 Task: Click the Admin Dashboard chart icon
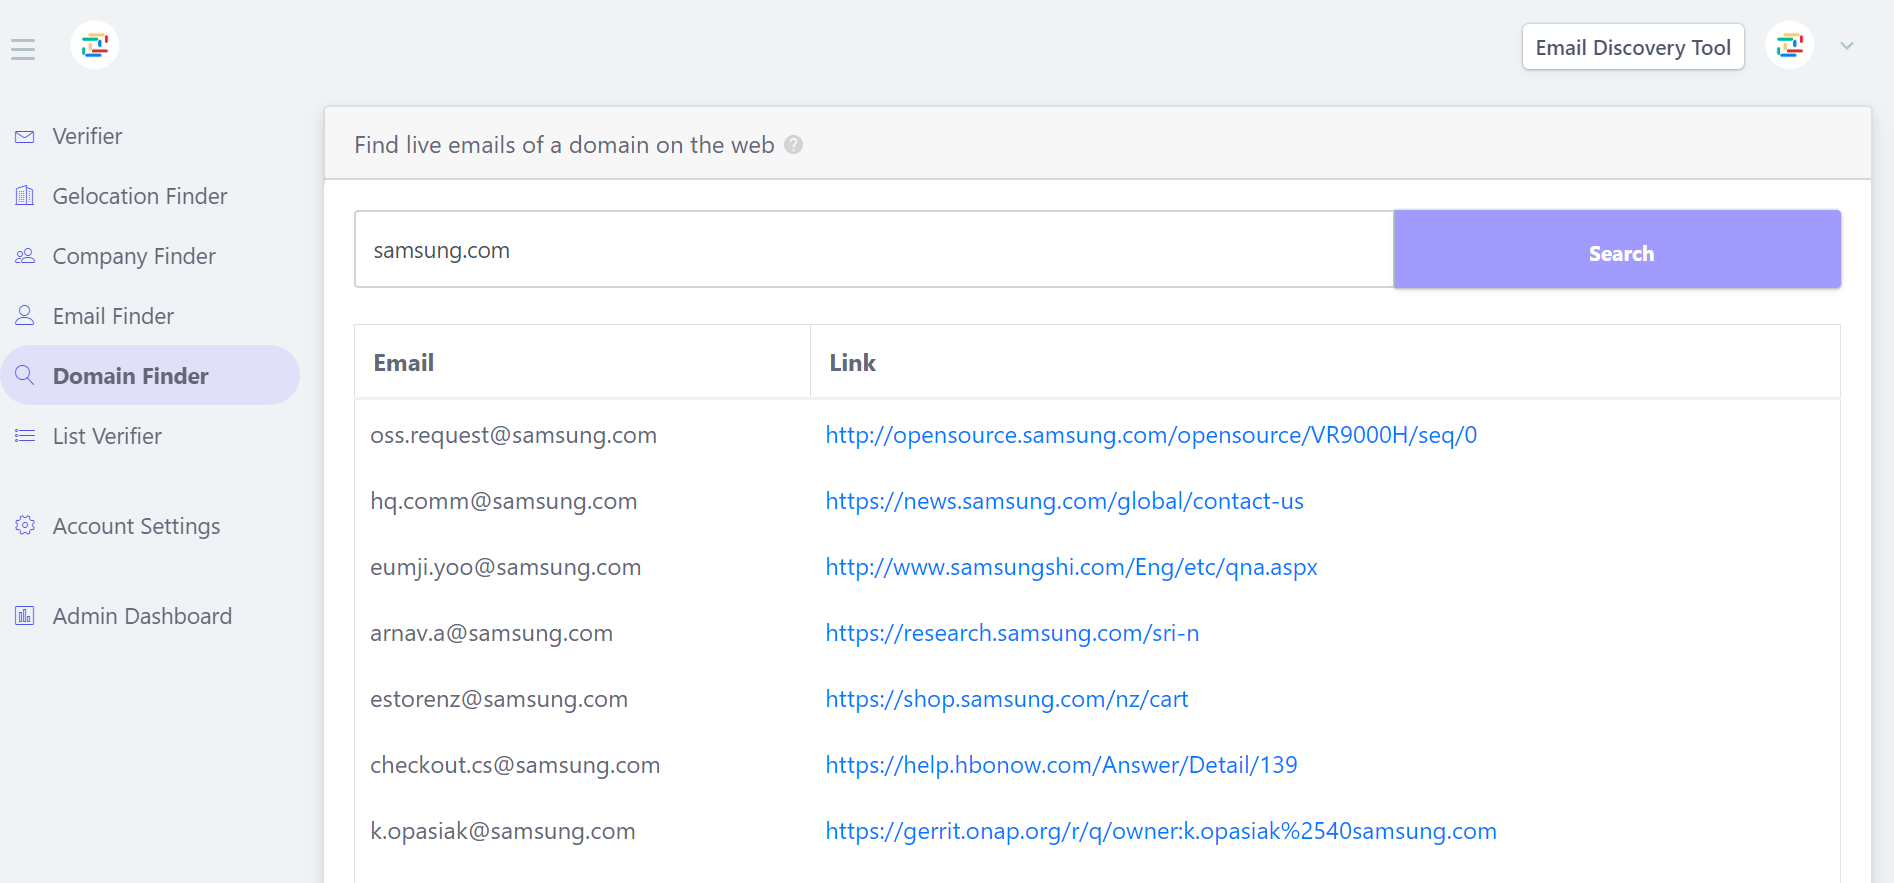(x=25, y=616)
